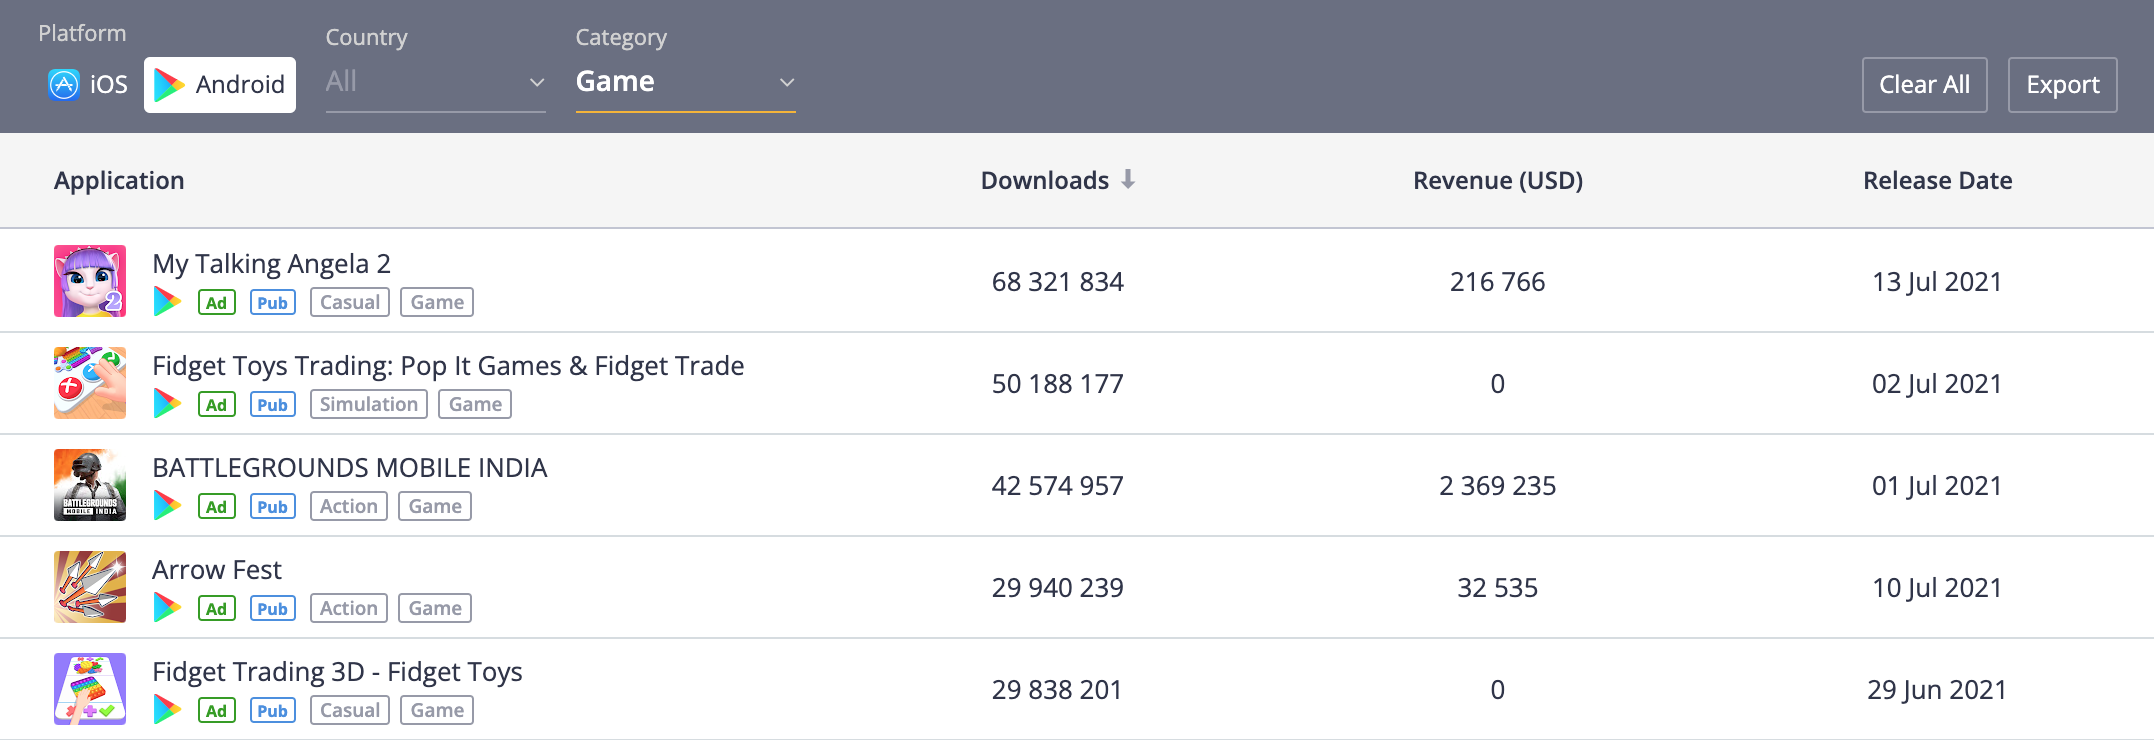Screen dimensions: 2154x740
Task: Select revenue value 32 535
Action: click(1497, 588)
